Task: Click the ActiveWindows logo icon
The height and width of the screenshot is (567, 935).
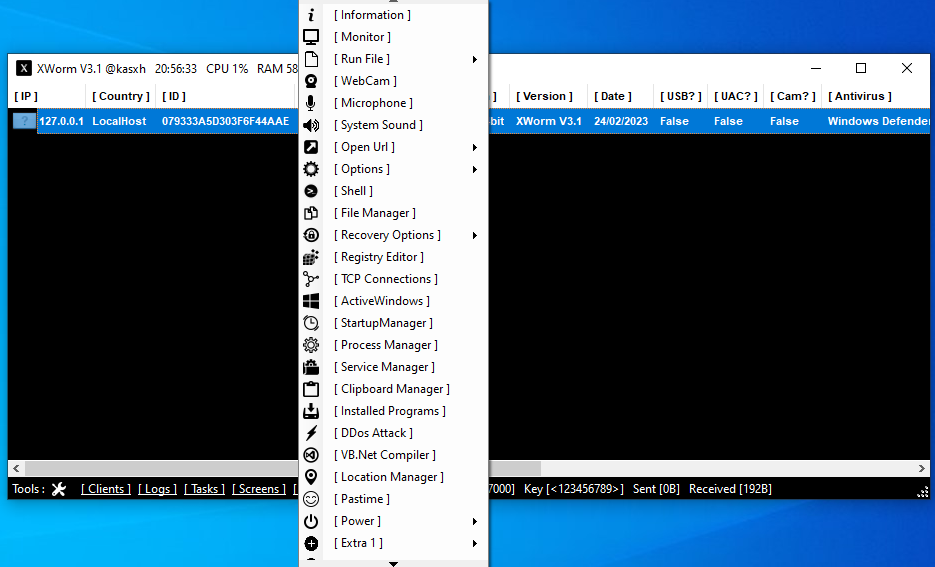Action: point(311,301)
